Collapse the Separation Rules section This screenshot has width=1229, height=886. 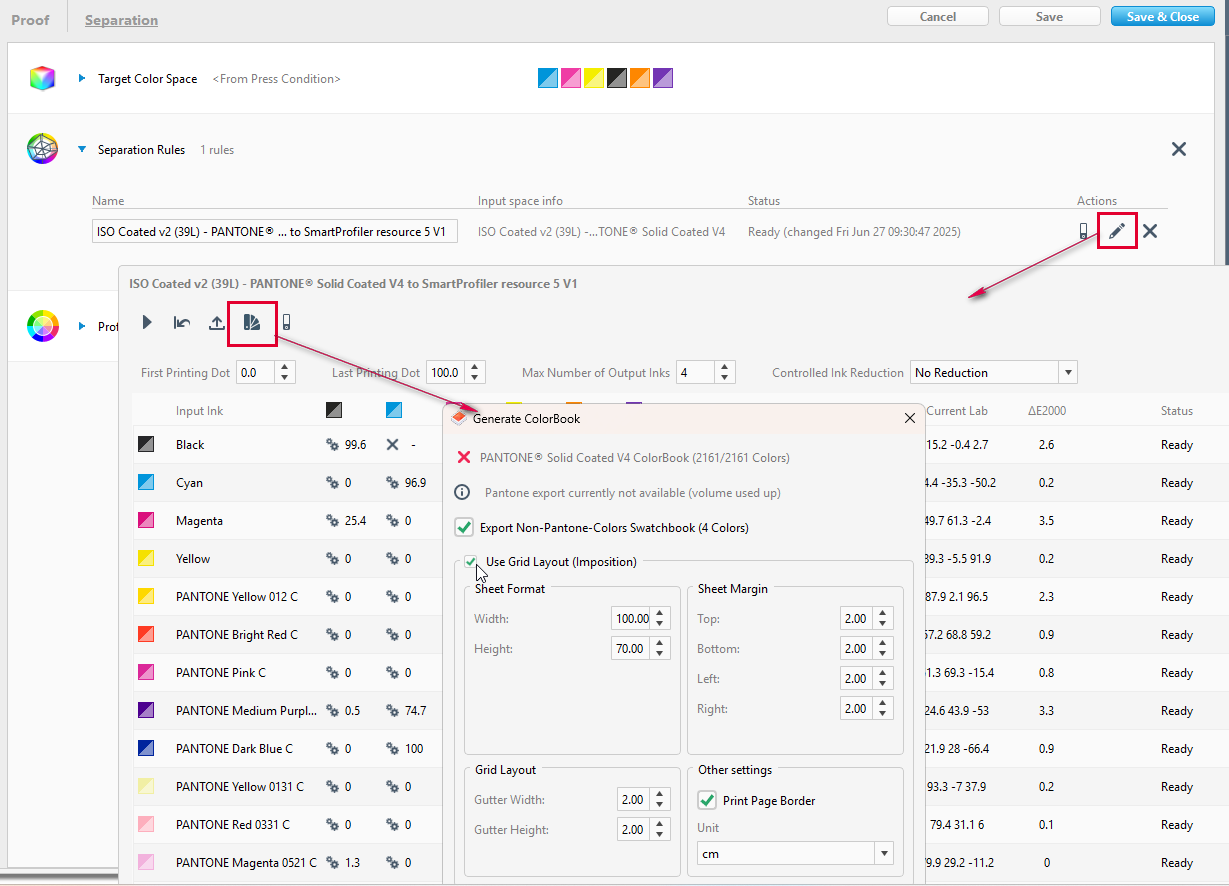click(x=81, y=149)
